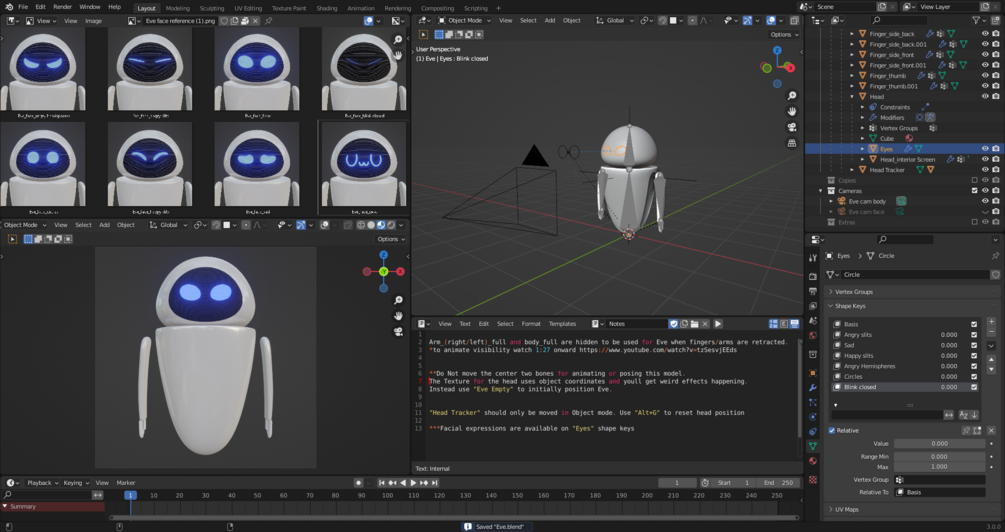The width and height of the screenshot is (1005, 532).
Task: Switch to the Shading workspace tab
Action: pos(326,8)
